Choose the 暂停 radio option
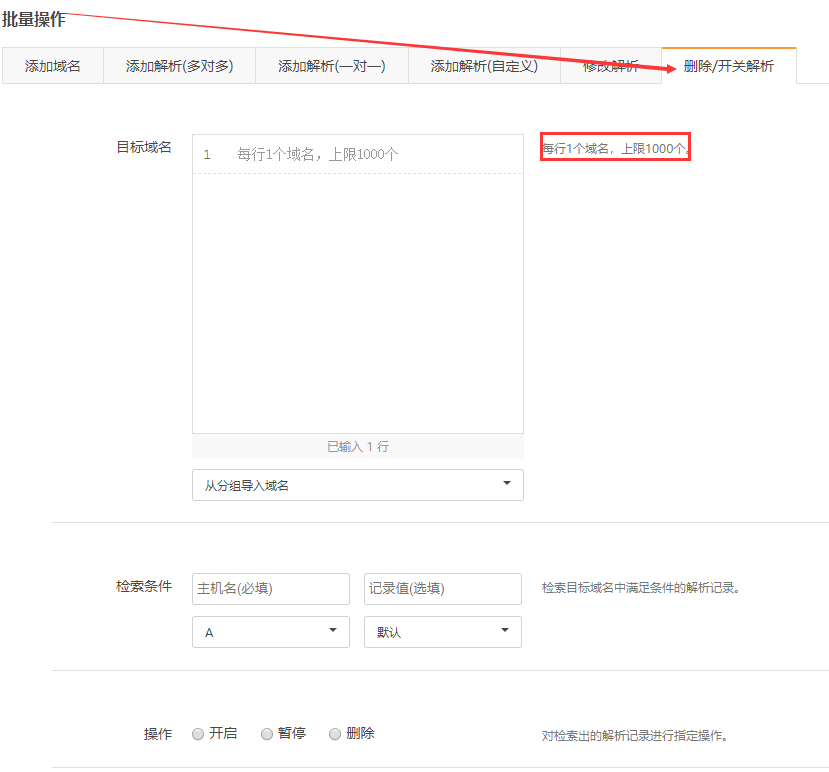 pos(267,734)
